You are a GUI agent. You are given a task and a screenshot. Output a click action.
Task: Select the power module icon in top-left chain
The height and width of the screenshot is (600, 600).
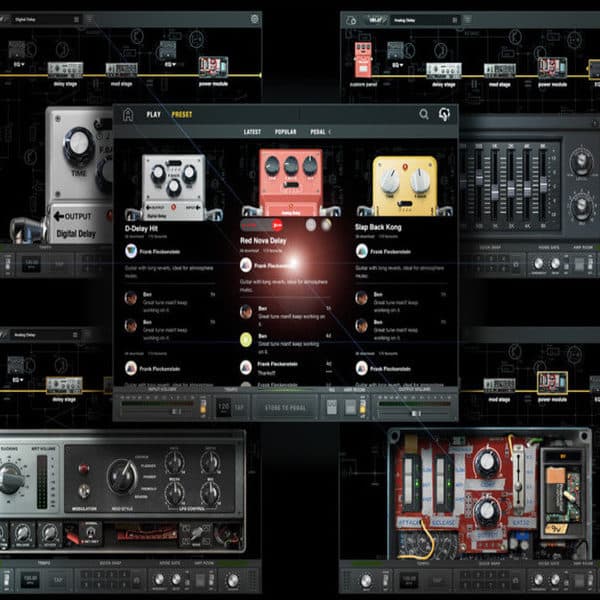click(213, 67)
